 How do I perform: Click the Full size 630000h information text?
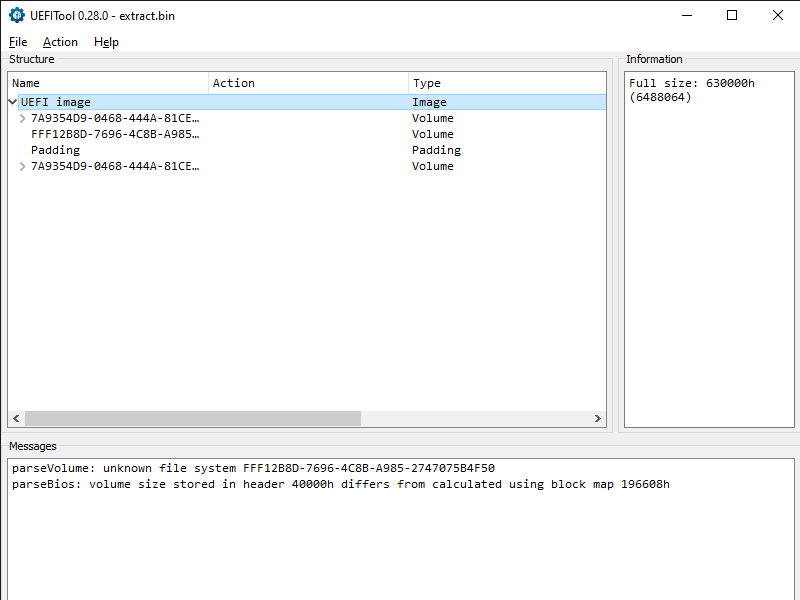click(691, 90)
